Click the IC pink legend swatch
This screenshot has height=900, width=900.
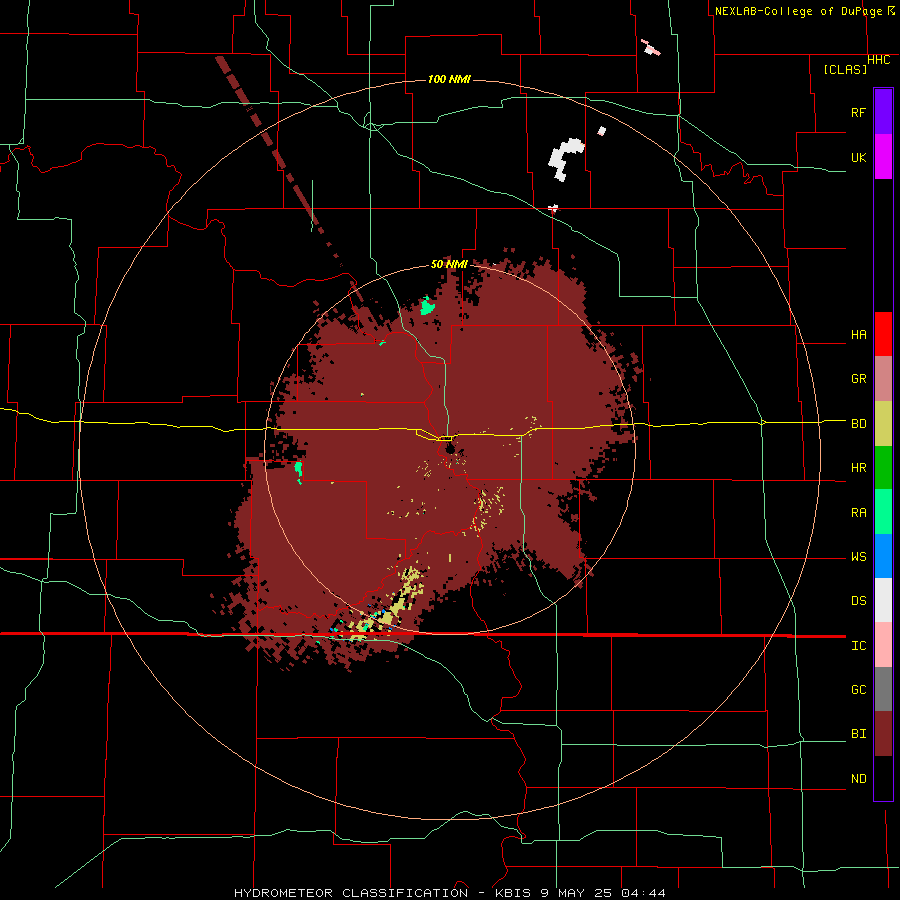coord(883,645)
